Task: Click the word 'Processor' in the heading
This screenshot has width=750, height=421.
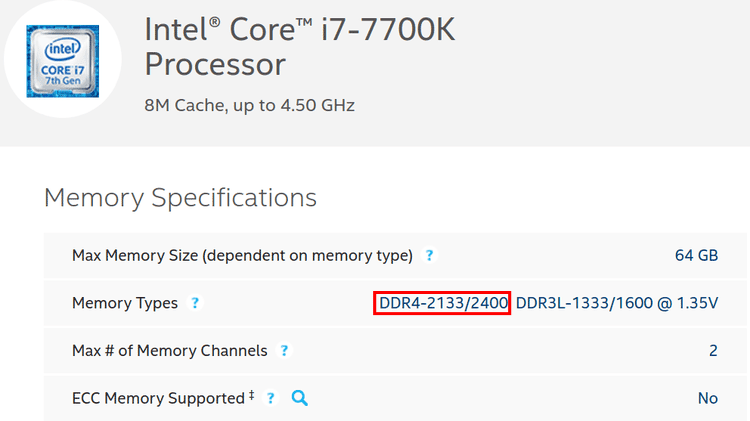Action: (x=215, y=65)
